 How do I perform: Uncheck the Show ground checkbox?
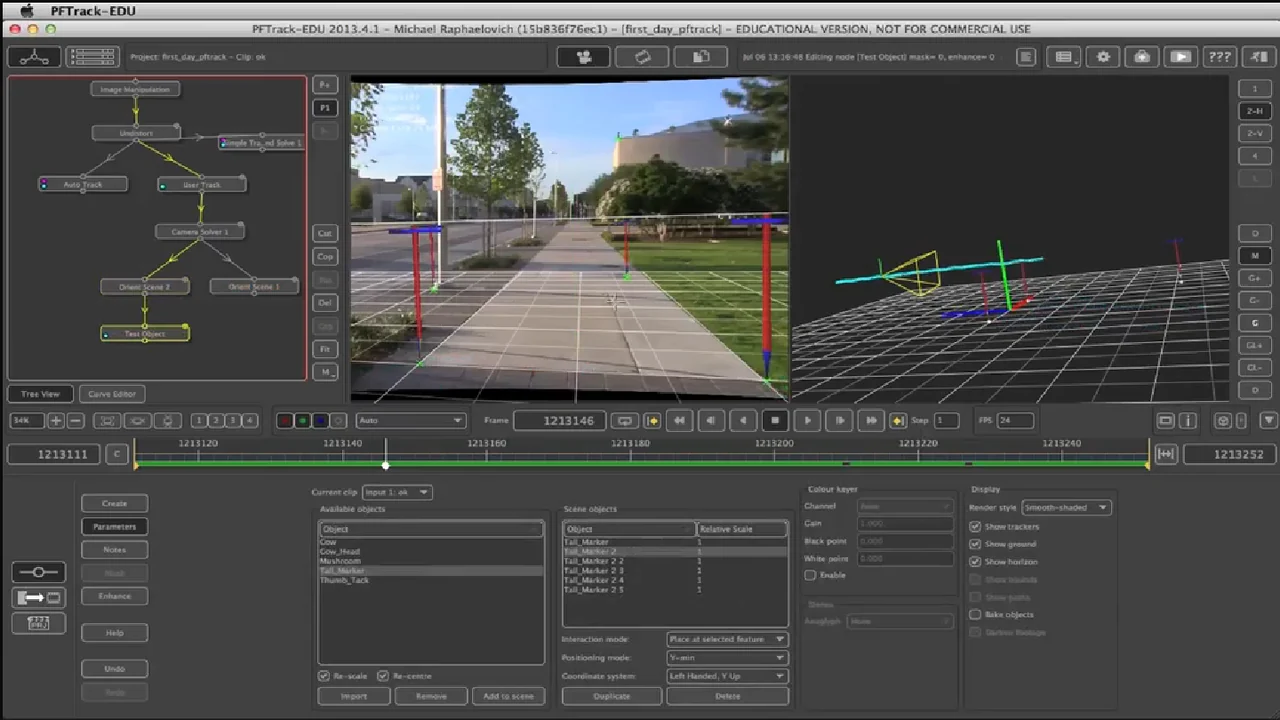(x=975, y=544)
